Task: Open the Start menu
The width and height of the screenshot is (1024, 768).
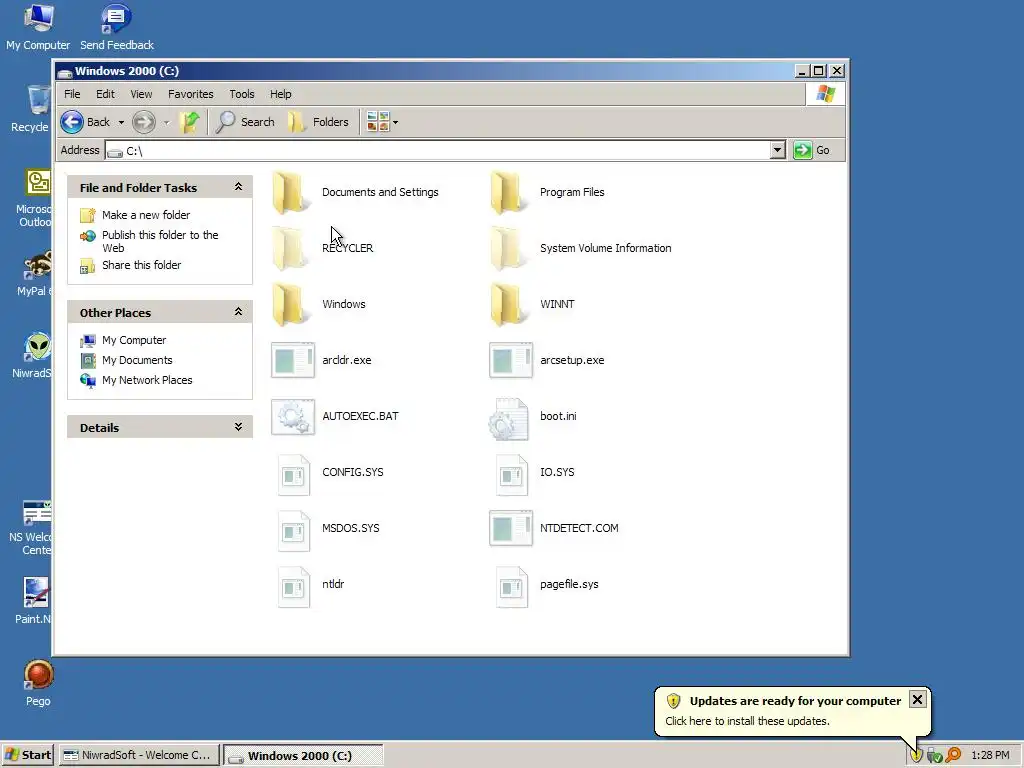Action: [27, 755]
